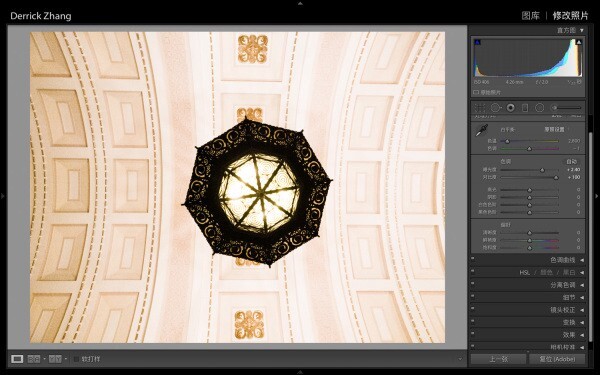
Task: Toggle the 效果 panel on/off switch
Action: pos(473,333)
